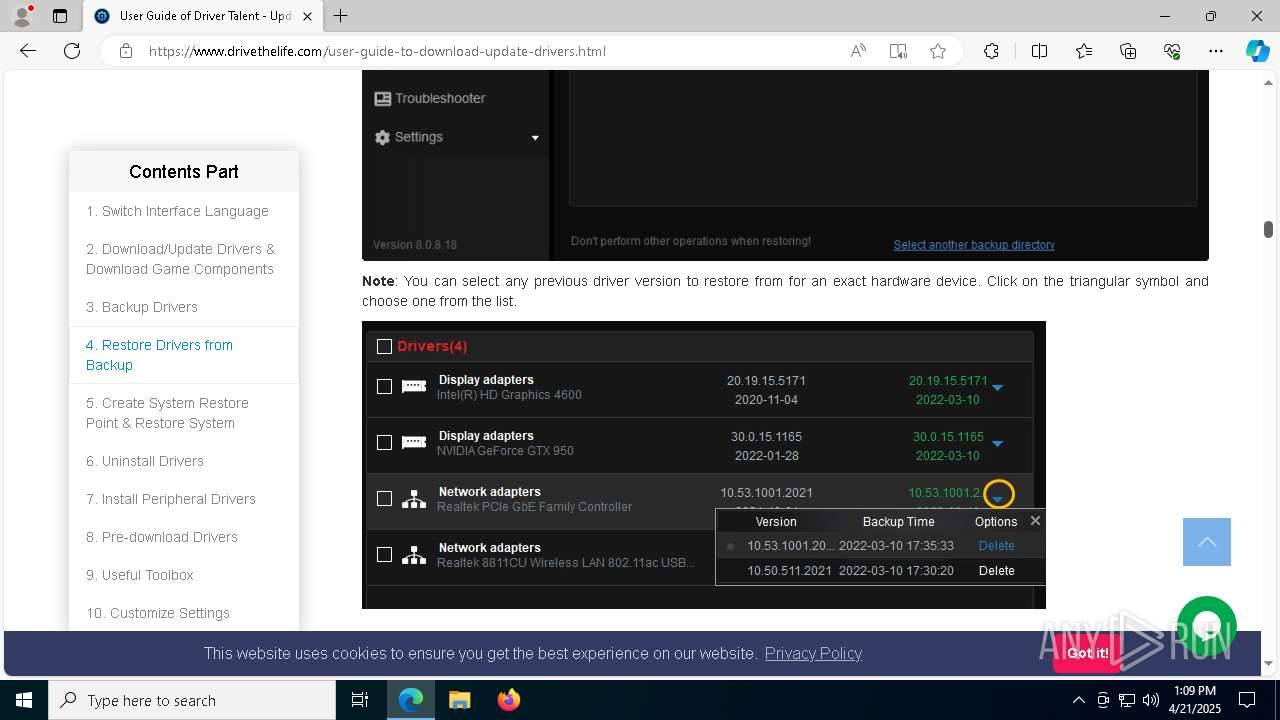Expand versions for NVIDIA GeForce GTX 950
The image size is (1280, 720).
[x=997, y=443]
